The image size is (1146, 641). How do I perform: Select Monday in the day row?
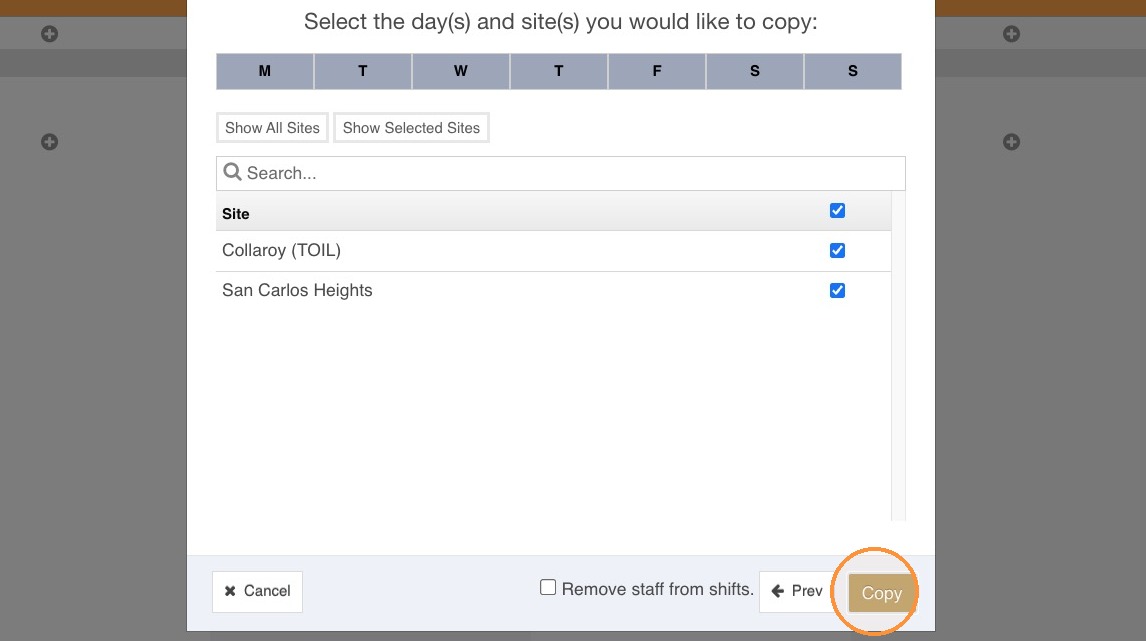point(265,71)
